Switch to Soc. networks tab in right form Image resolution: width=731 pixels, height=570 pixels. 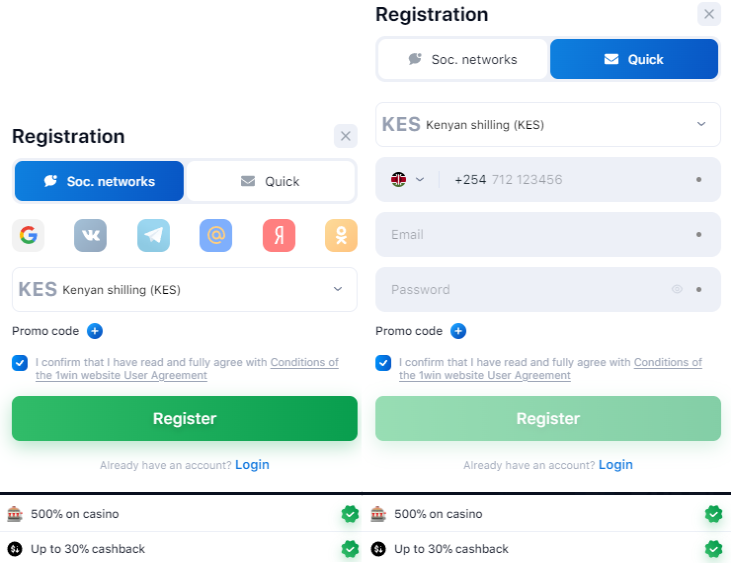tap(463, 59)
